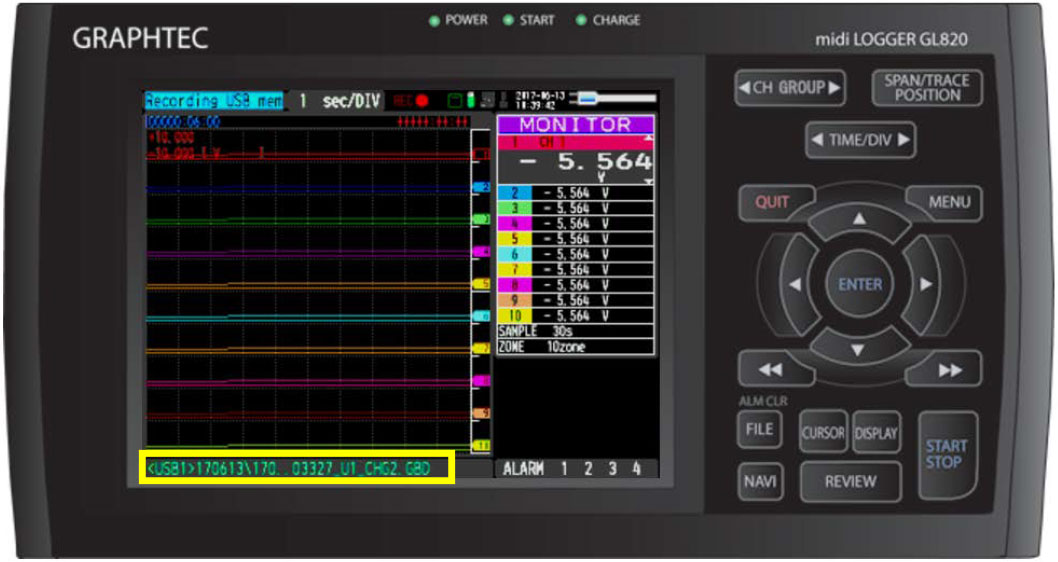1058x562 pixels.
Task: Click the down direction arrow key
Action: point(858,349)
